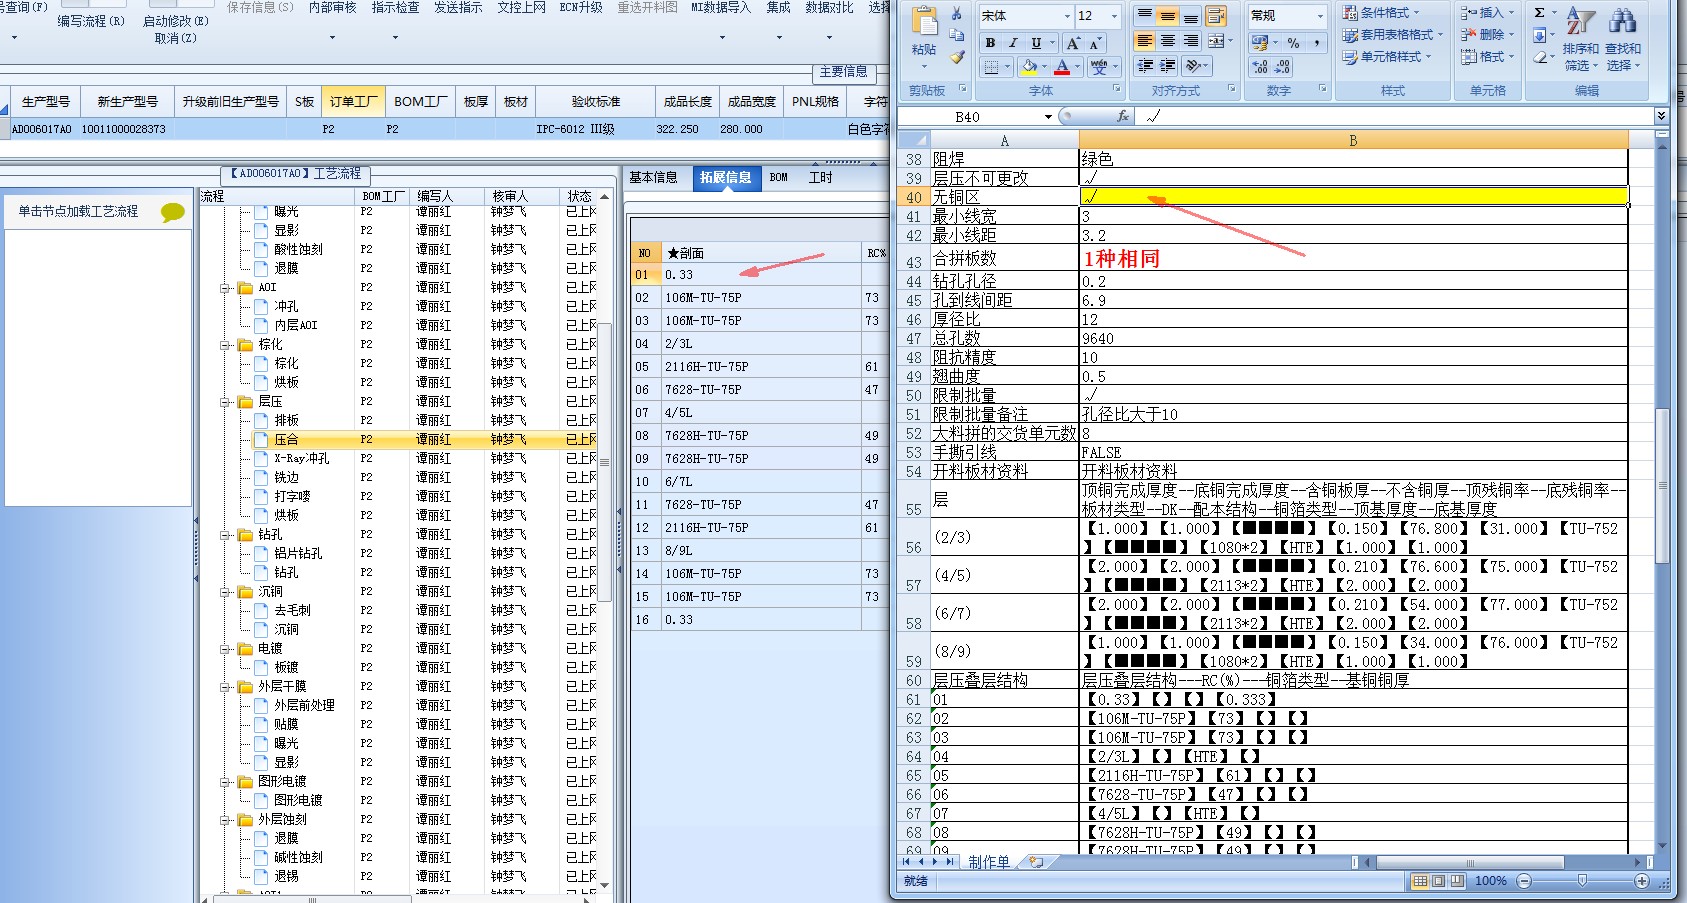This screenshot has width=1687, height=903.
Task: Click the cell Borders icon
Action: click(991, 67)
